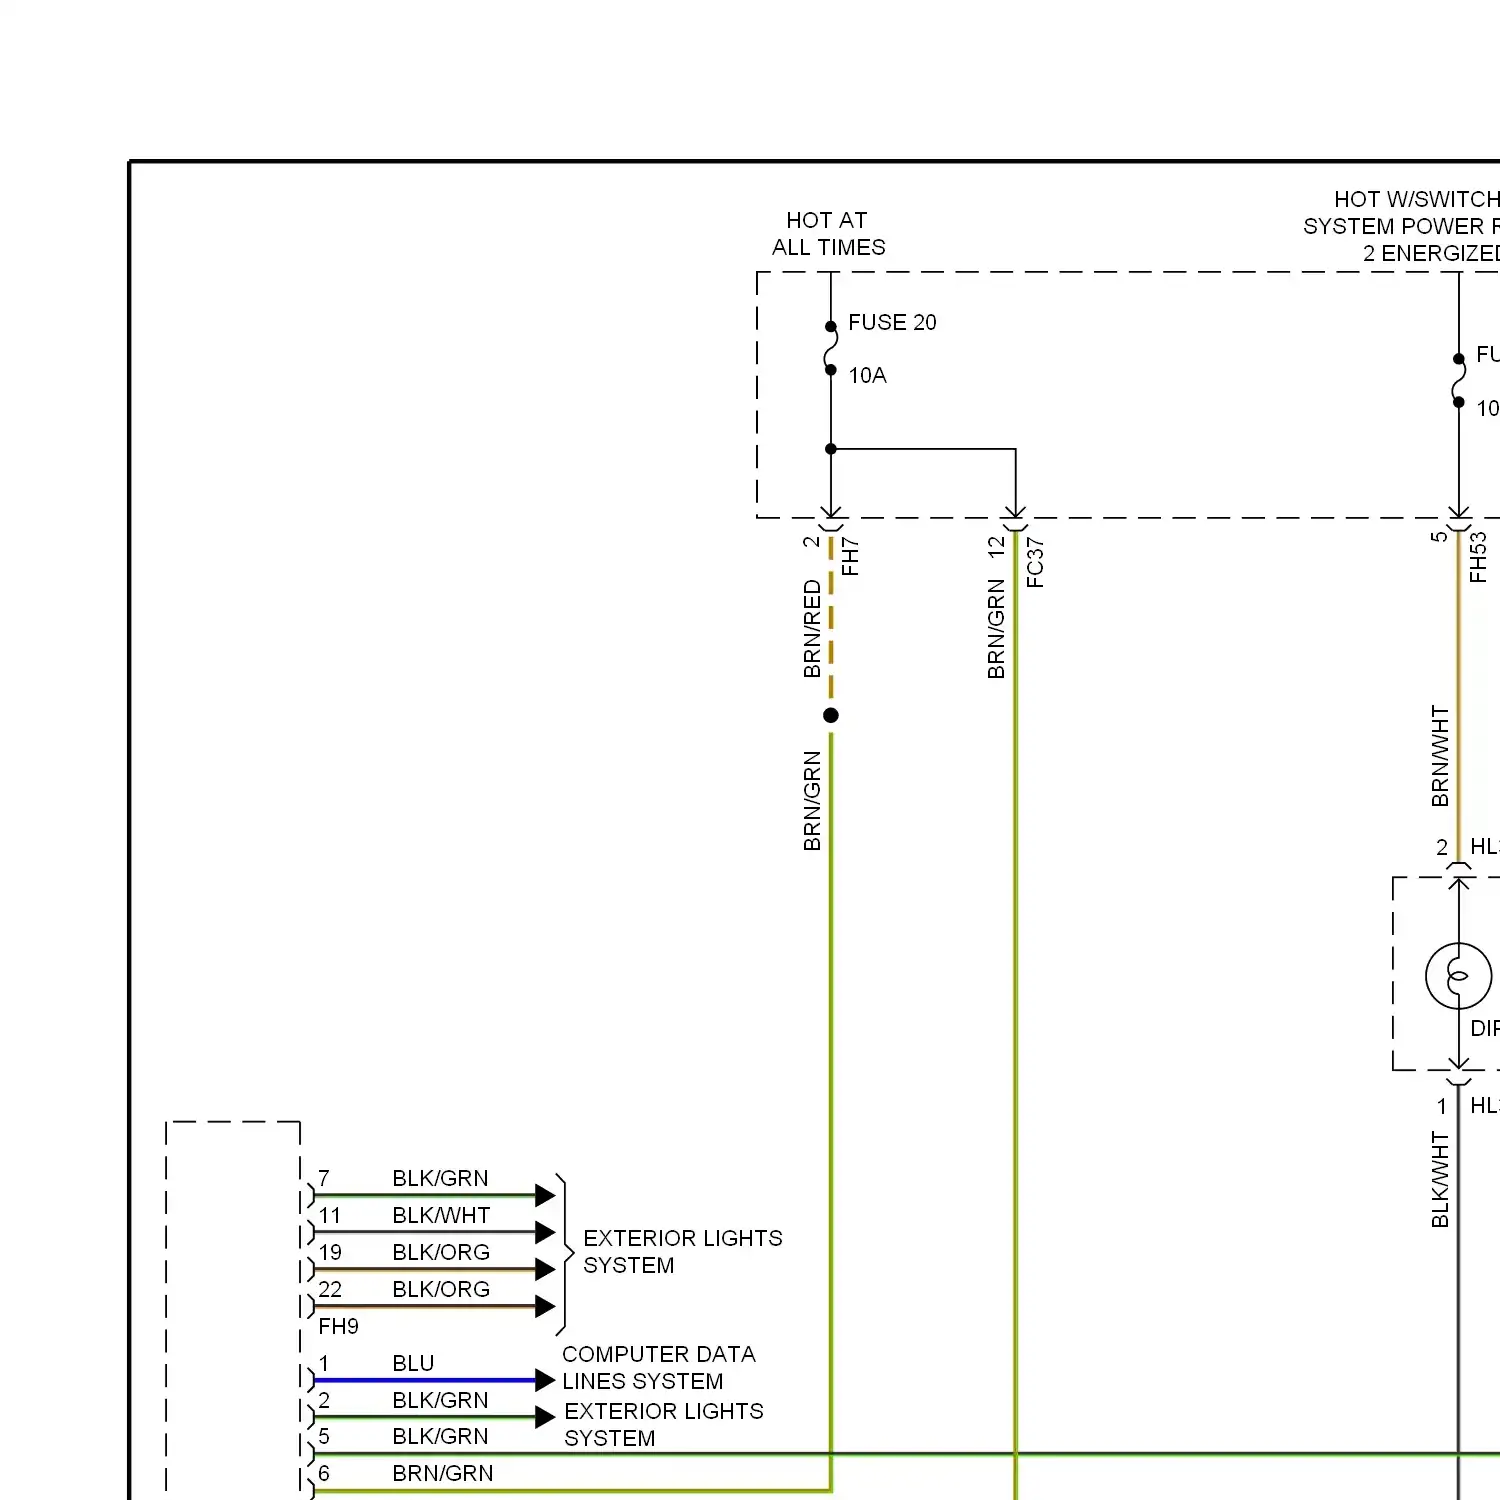Click the lower EXTERIOR LIGHTS SYSTEM reference
This screenshot has width=1500, height=1500.
point(664,1424)
